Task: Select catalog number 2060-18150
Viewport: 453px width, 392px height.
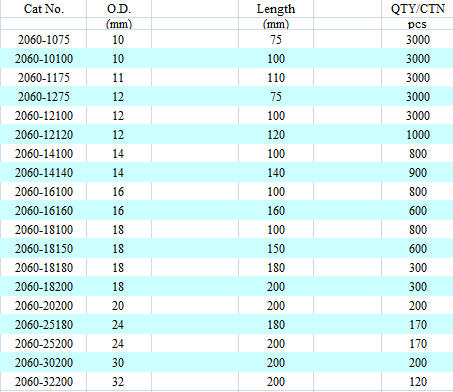Action: pyautogui.click(x=44, y=249)
